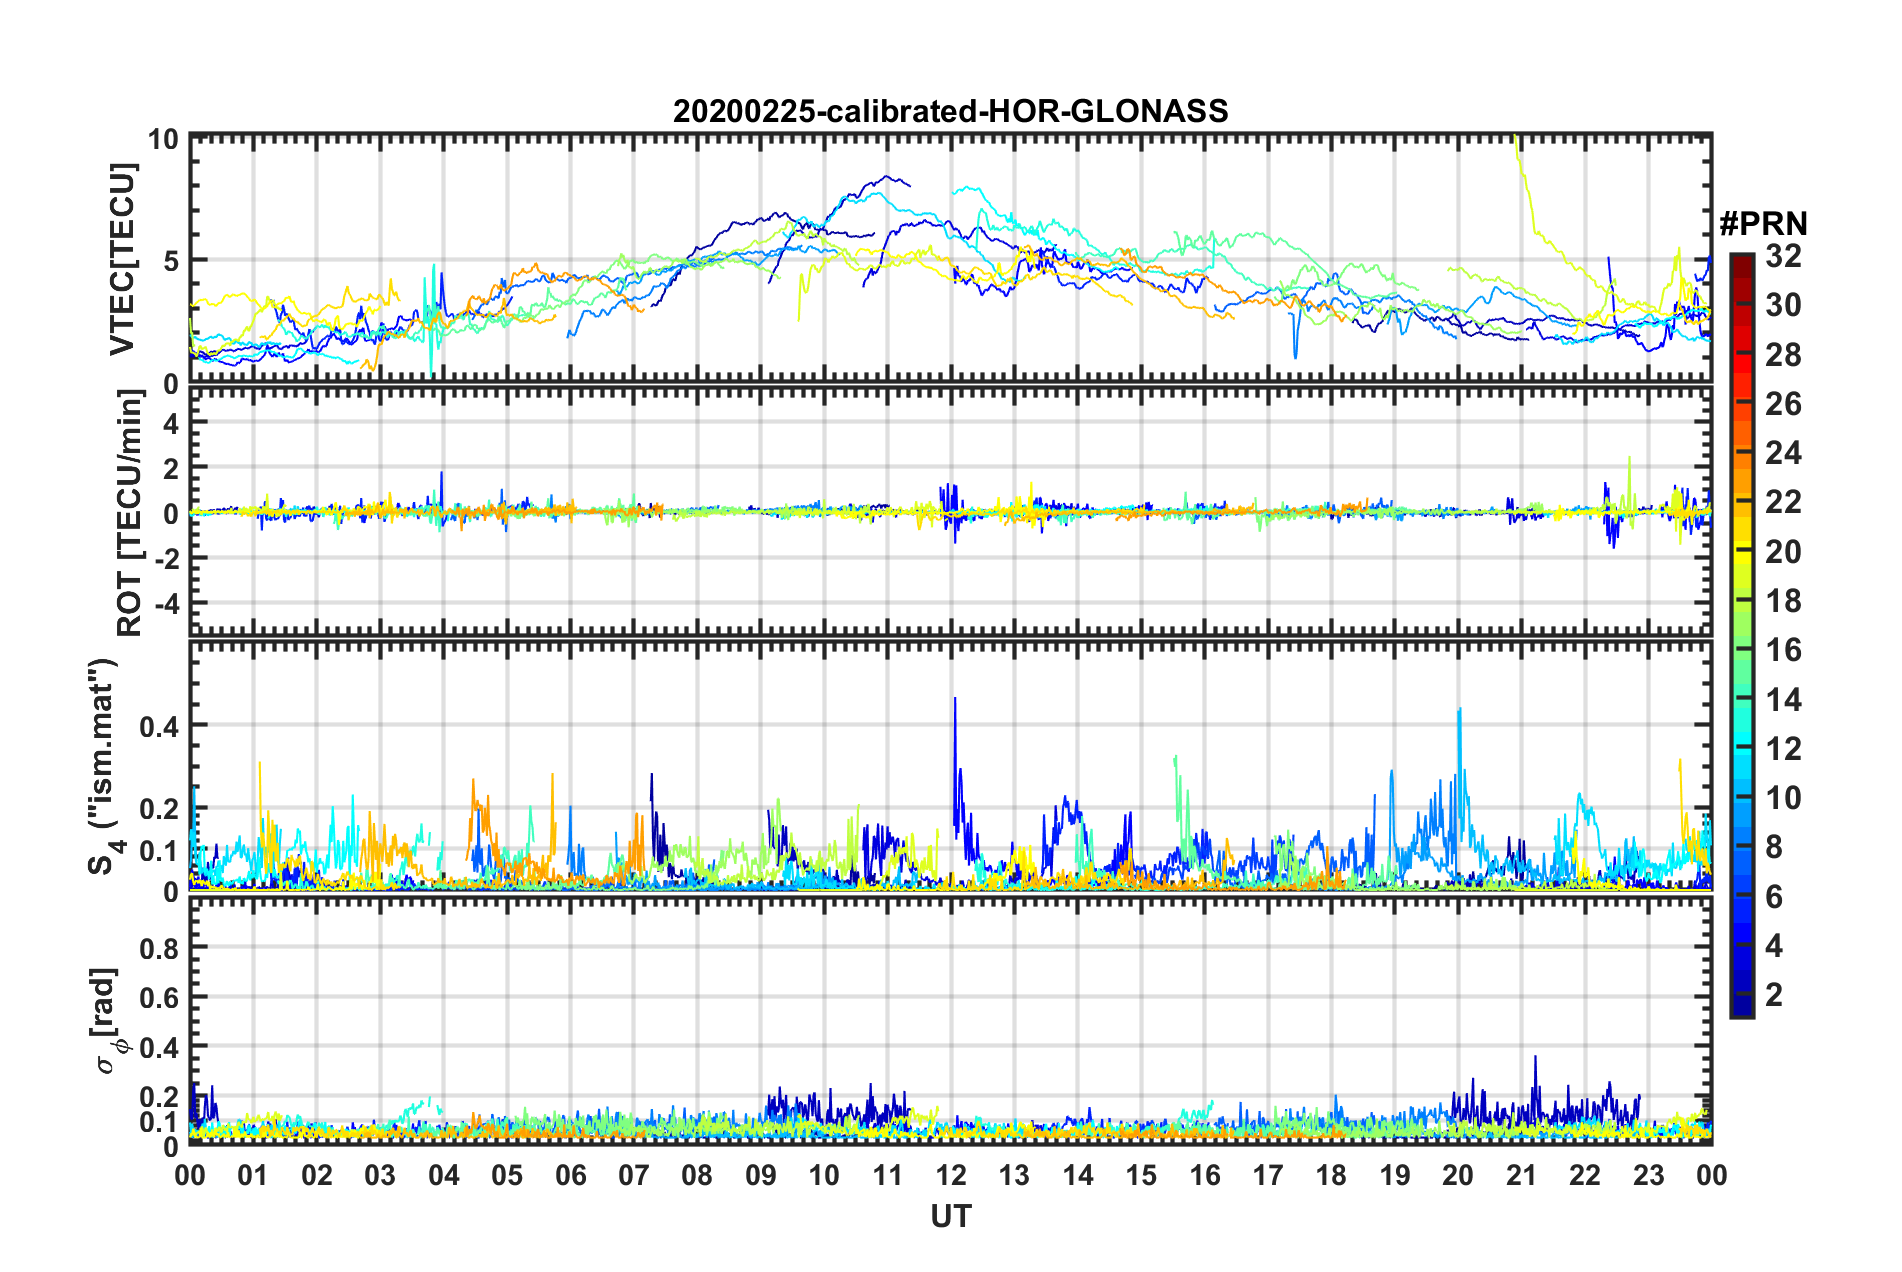Click x-axis tick label 18
This screenshot has width=1902, height=1272.
tap(1331, 1175)
